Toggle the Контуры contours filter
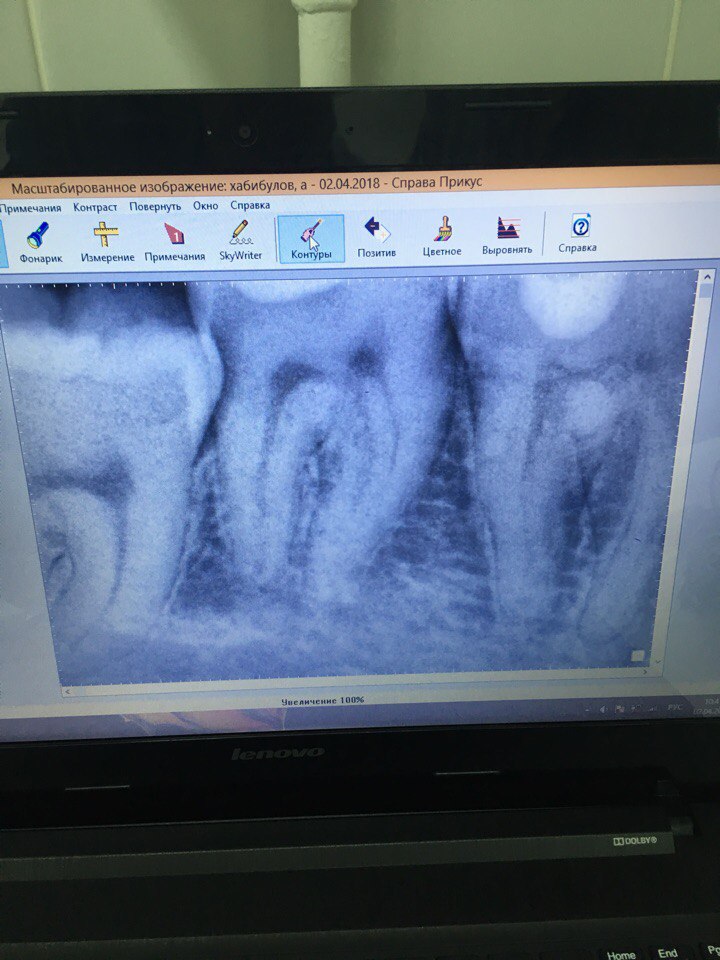This screenshot has width=720, height=960. coord(311,240)
